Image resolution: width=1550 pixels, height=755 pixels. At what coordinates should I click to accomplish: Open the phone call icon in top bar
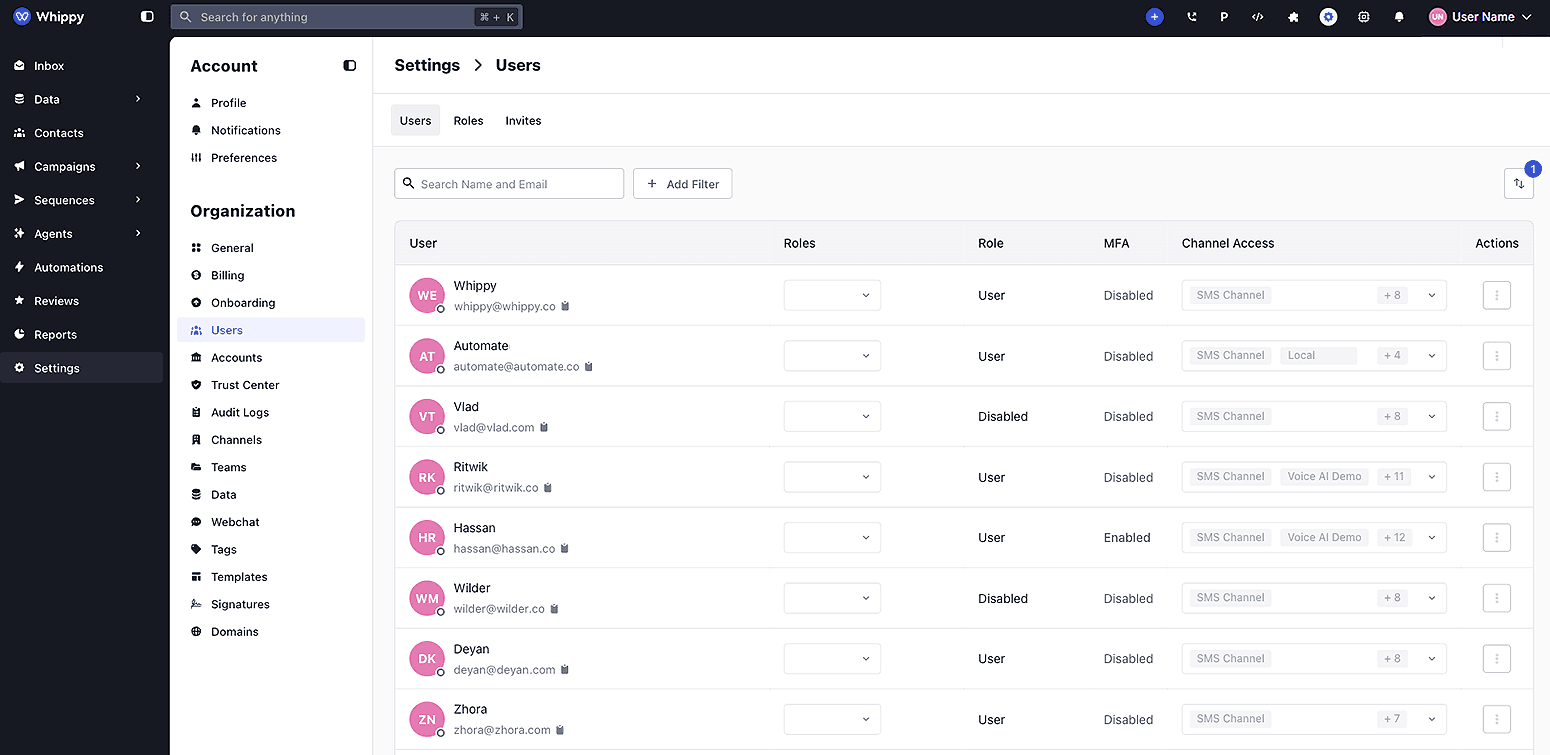click(1191, 16)
